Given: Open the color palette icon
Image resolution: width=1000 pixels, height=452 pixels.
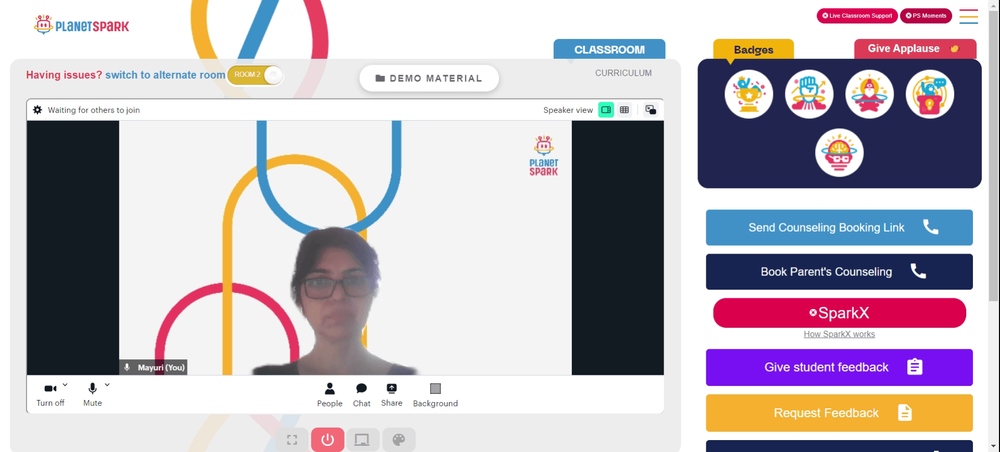Looking at the screenshot, I should pos(399,440).
